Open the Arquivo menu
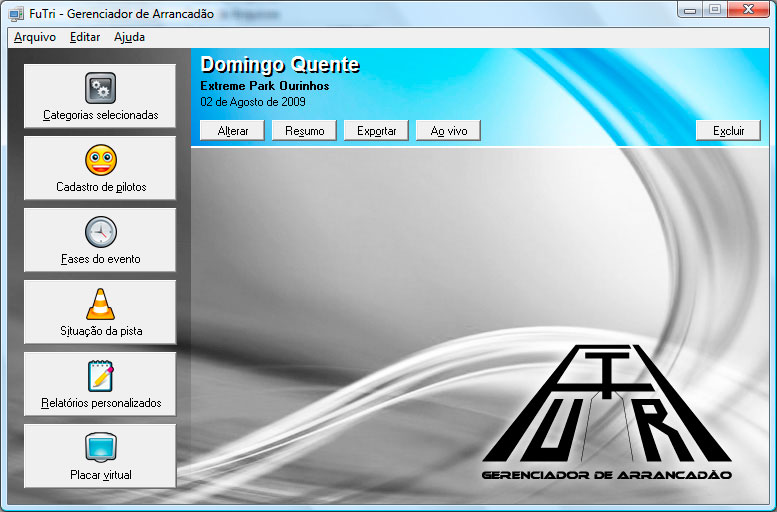This screenshot has width=777, height=512. point(35,37)
